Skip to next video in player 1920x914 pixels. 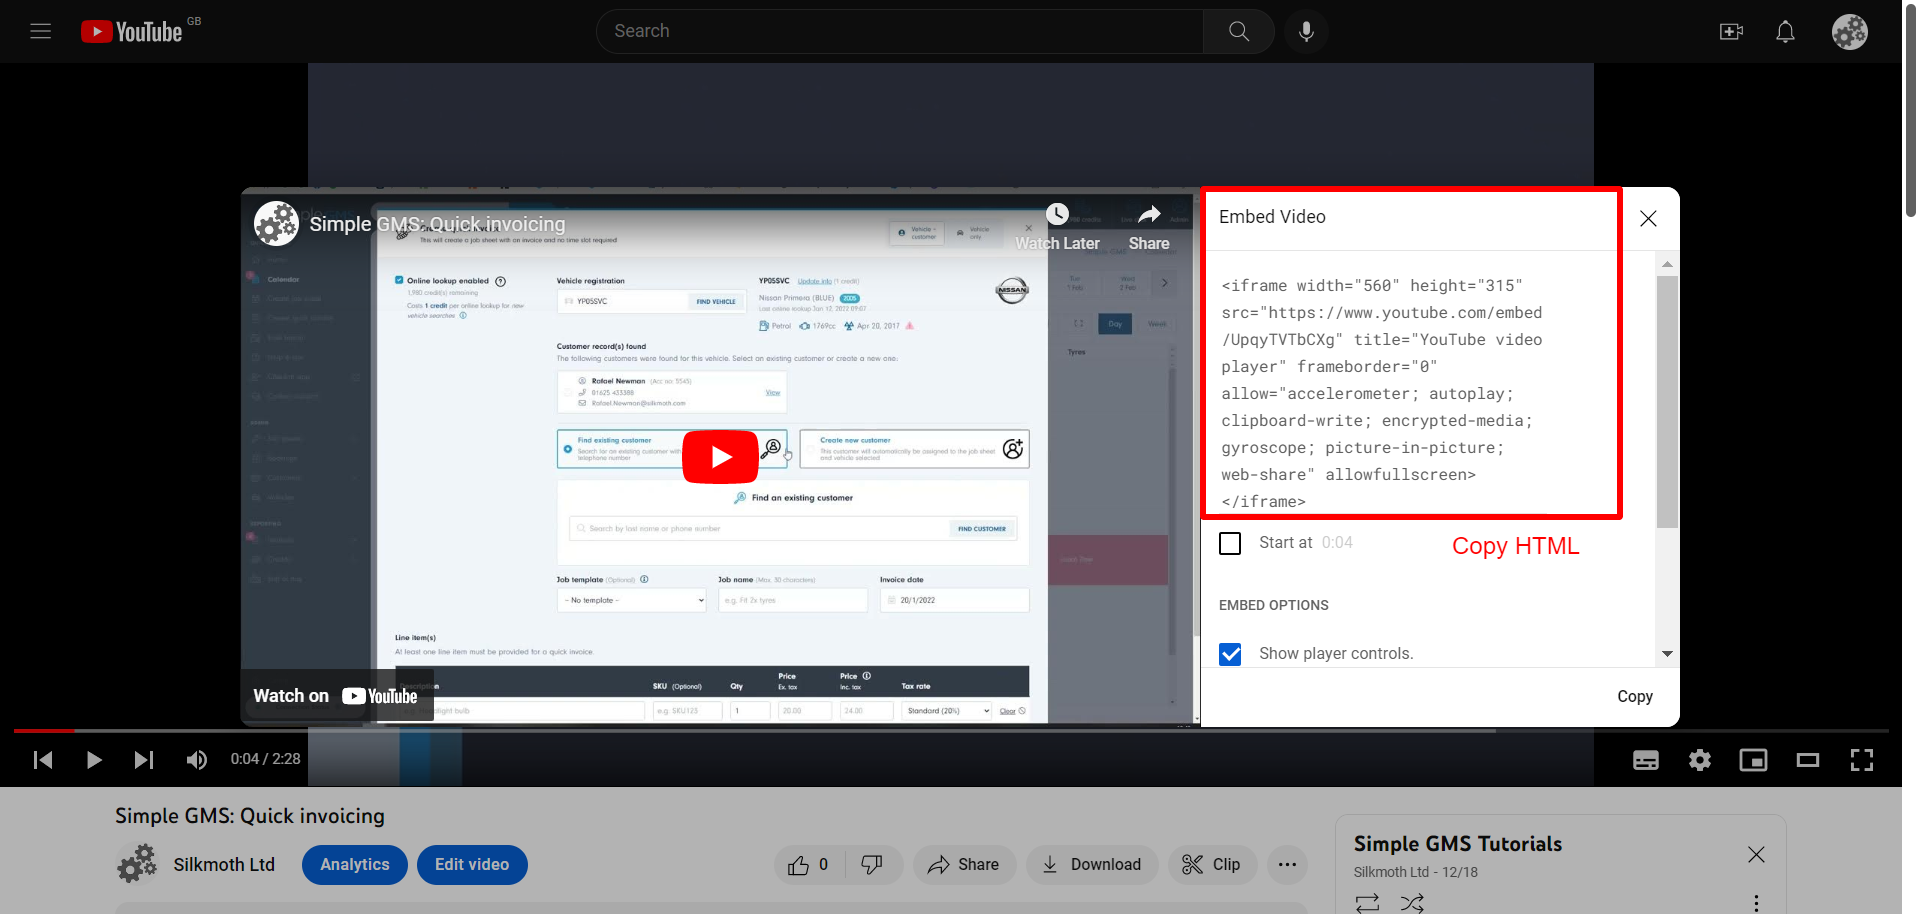(x=144, y=760)
